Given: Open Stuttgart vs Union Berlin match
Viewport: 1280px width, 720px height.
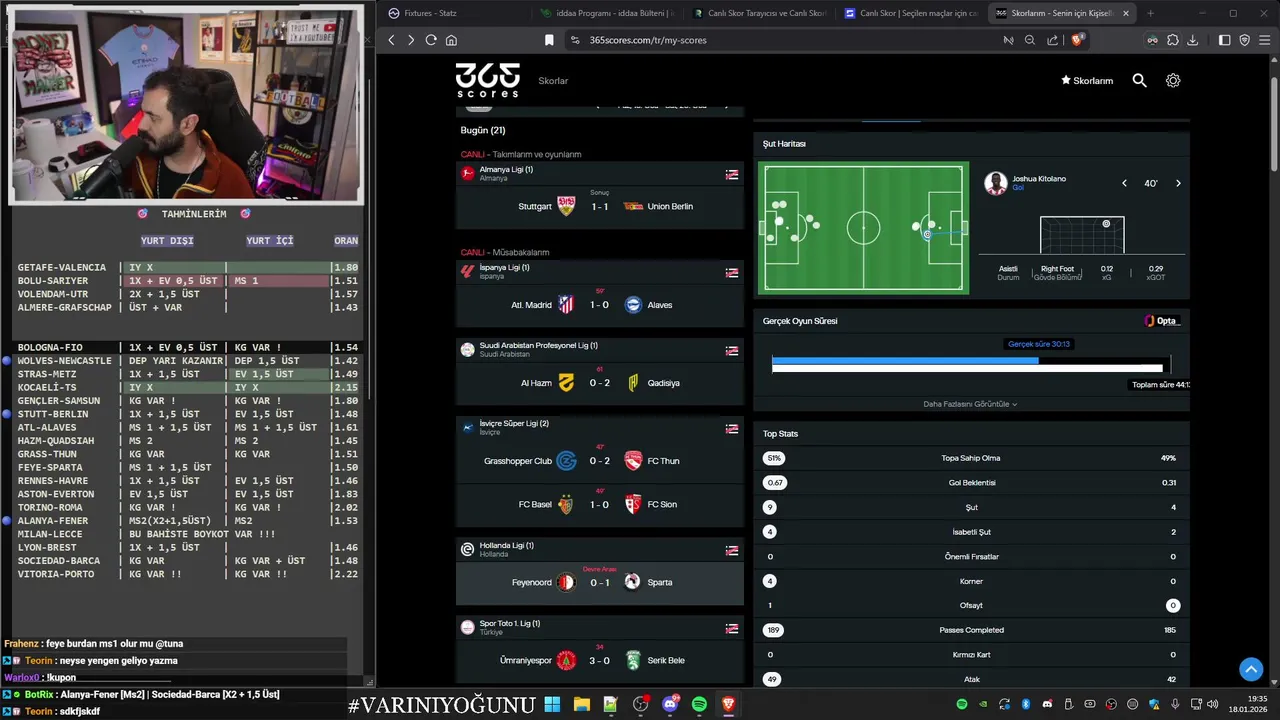Looking at the screenshot, I should [x=600, y=206].
